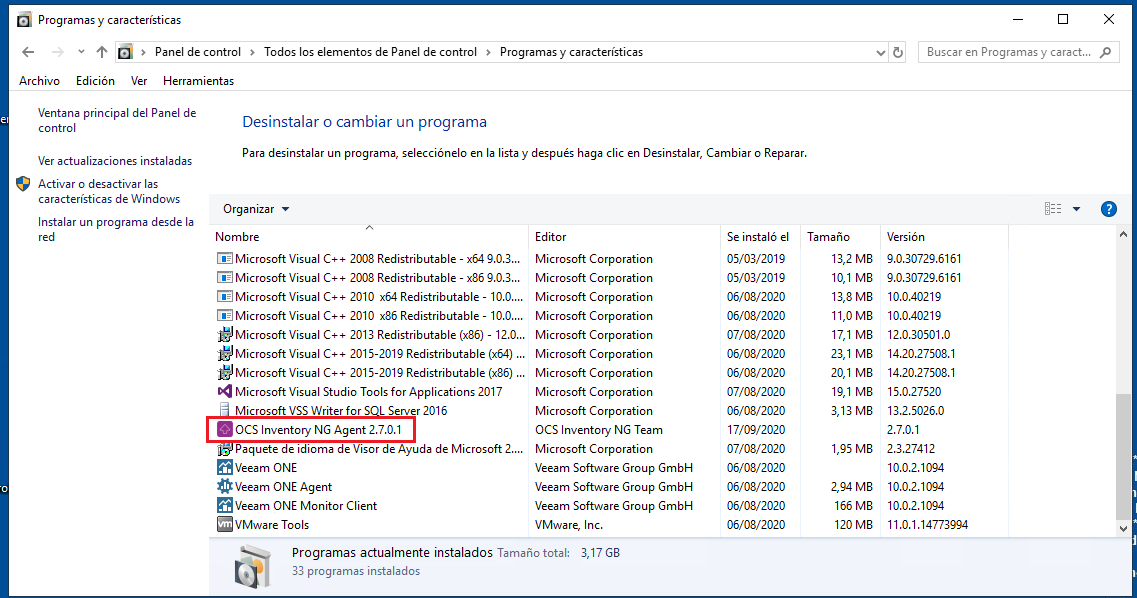Screen dimensions: 1137x598
Task: Click the search magnifier icon
Action: [x=1105, y=51]
